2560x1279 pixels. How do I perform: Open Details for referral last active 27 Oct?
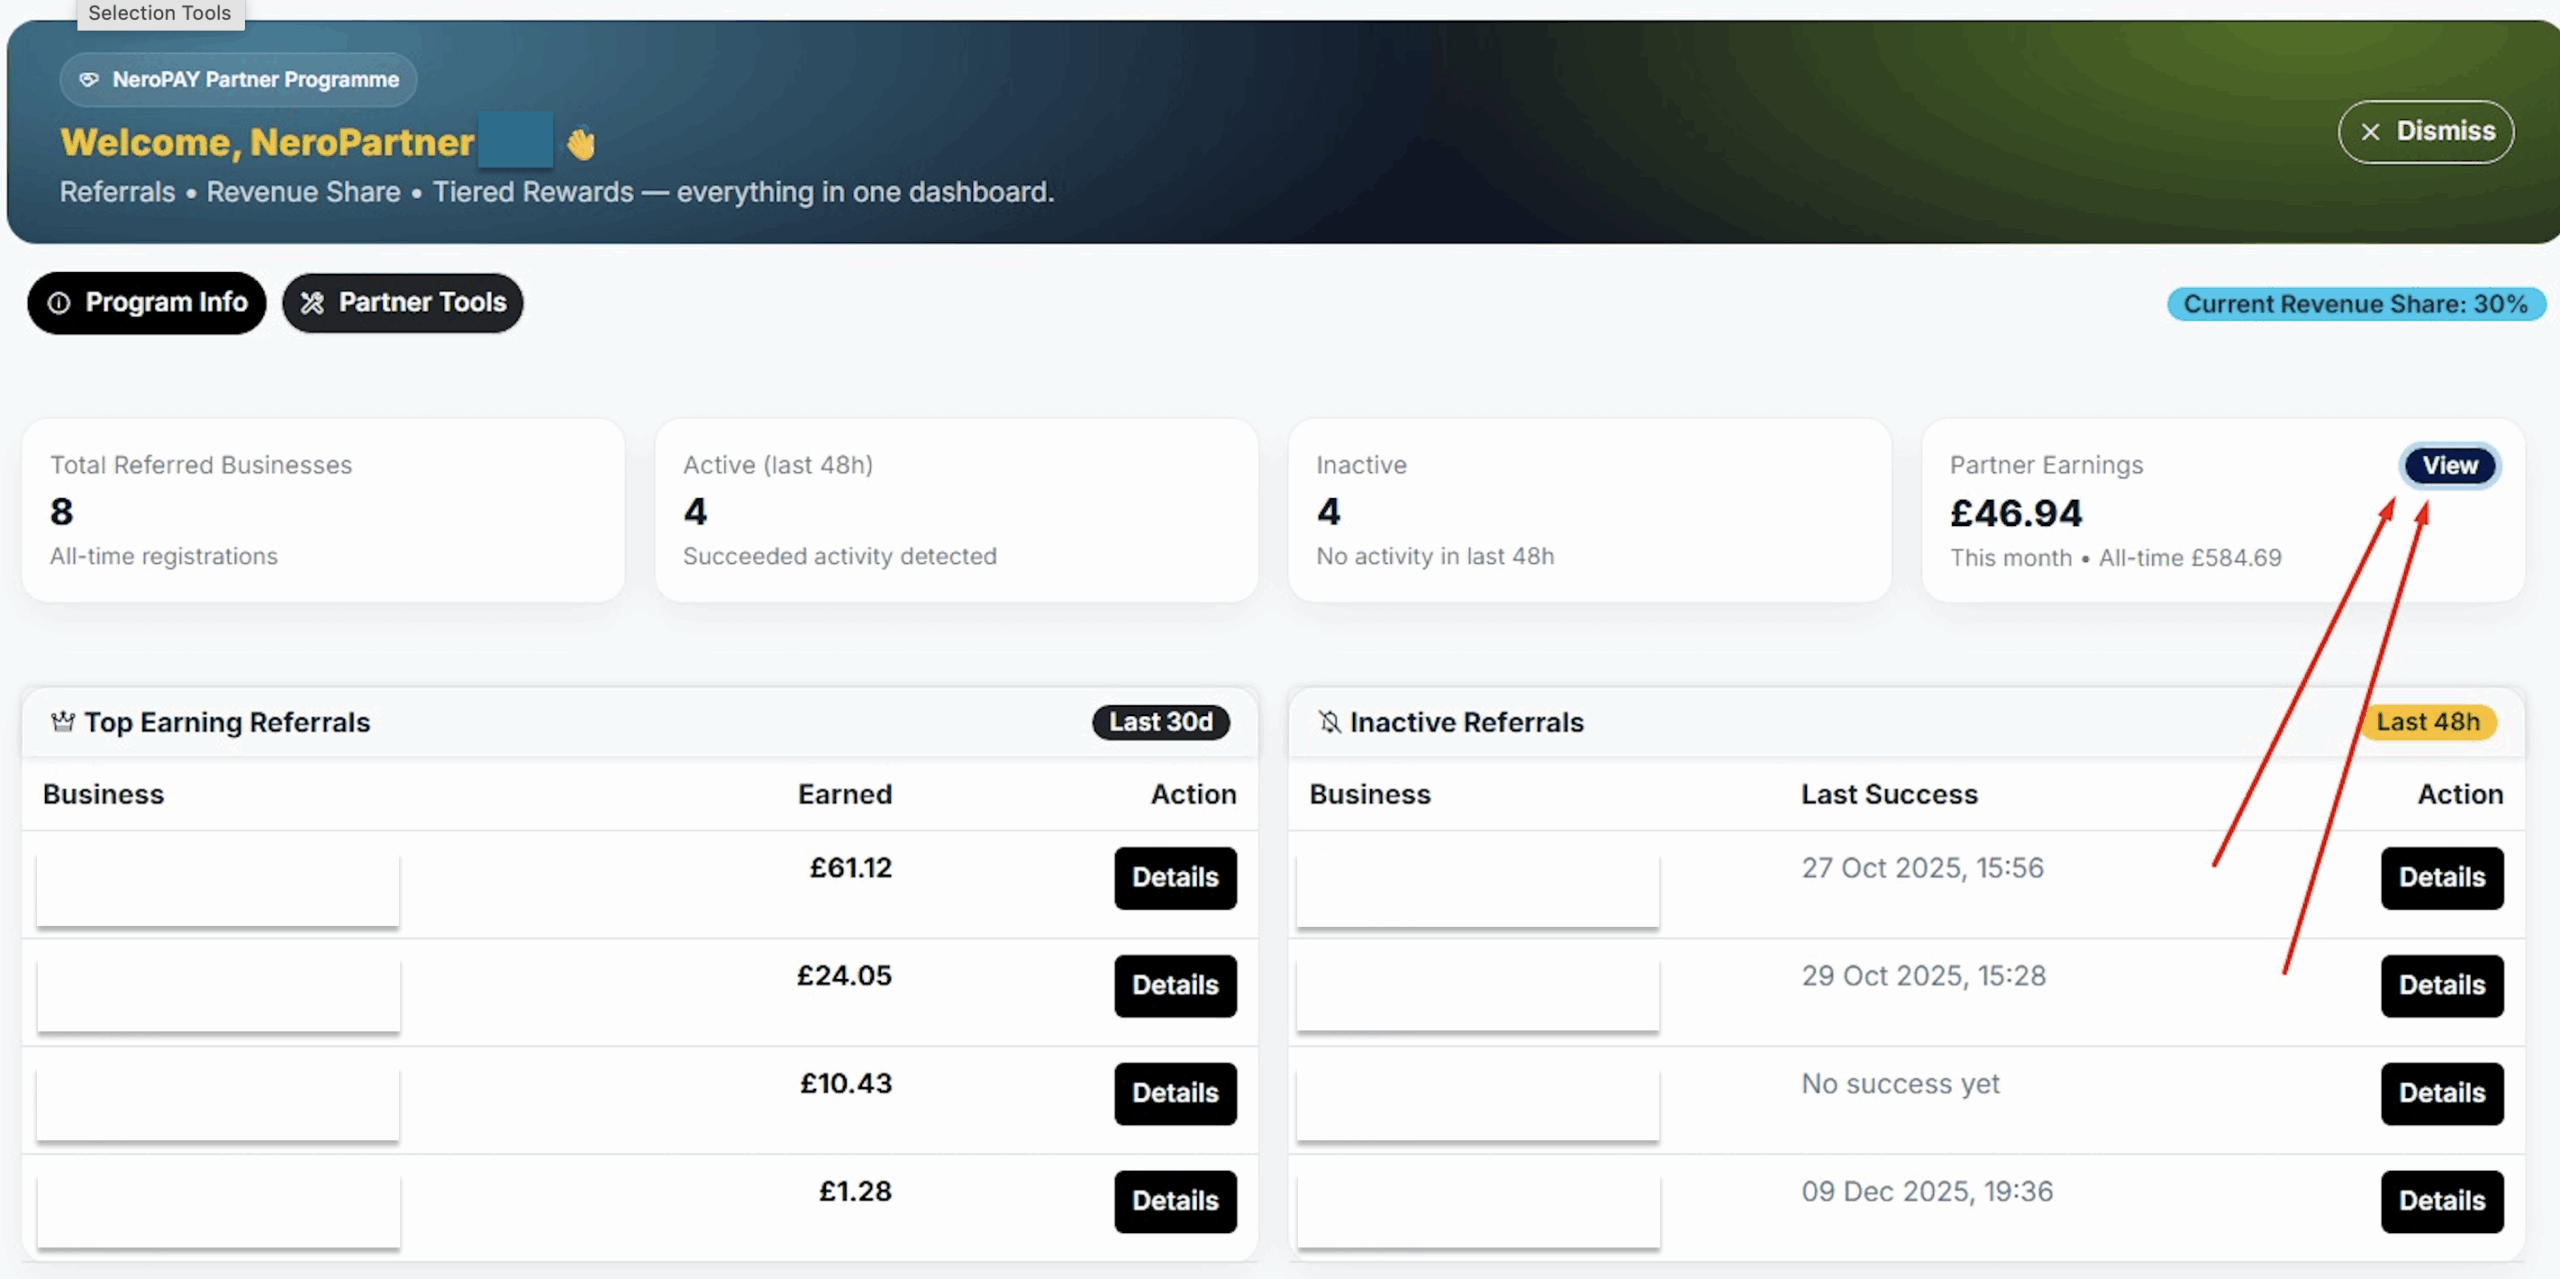(x=2441, y=878)
